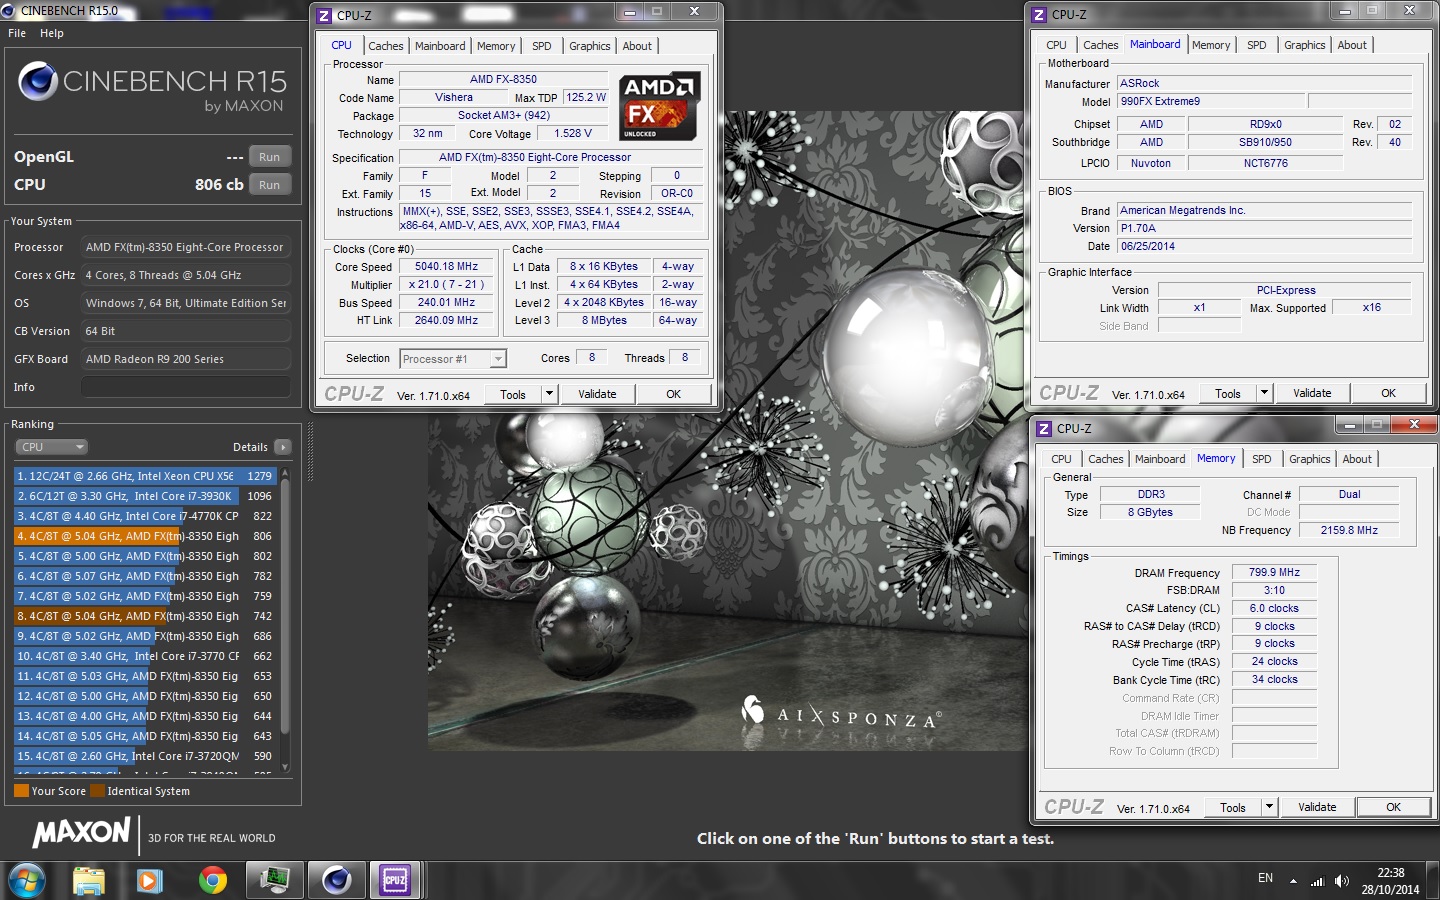1440x900 pixels.
Task: Open Caches tab in CPU-Z Memory window
Action: [x=1106, y=459]
